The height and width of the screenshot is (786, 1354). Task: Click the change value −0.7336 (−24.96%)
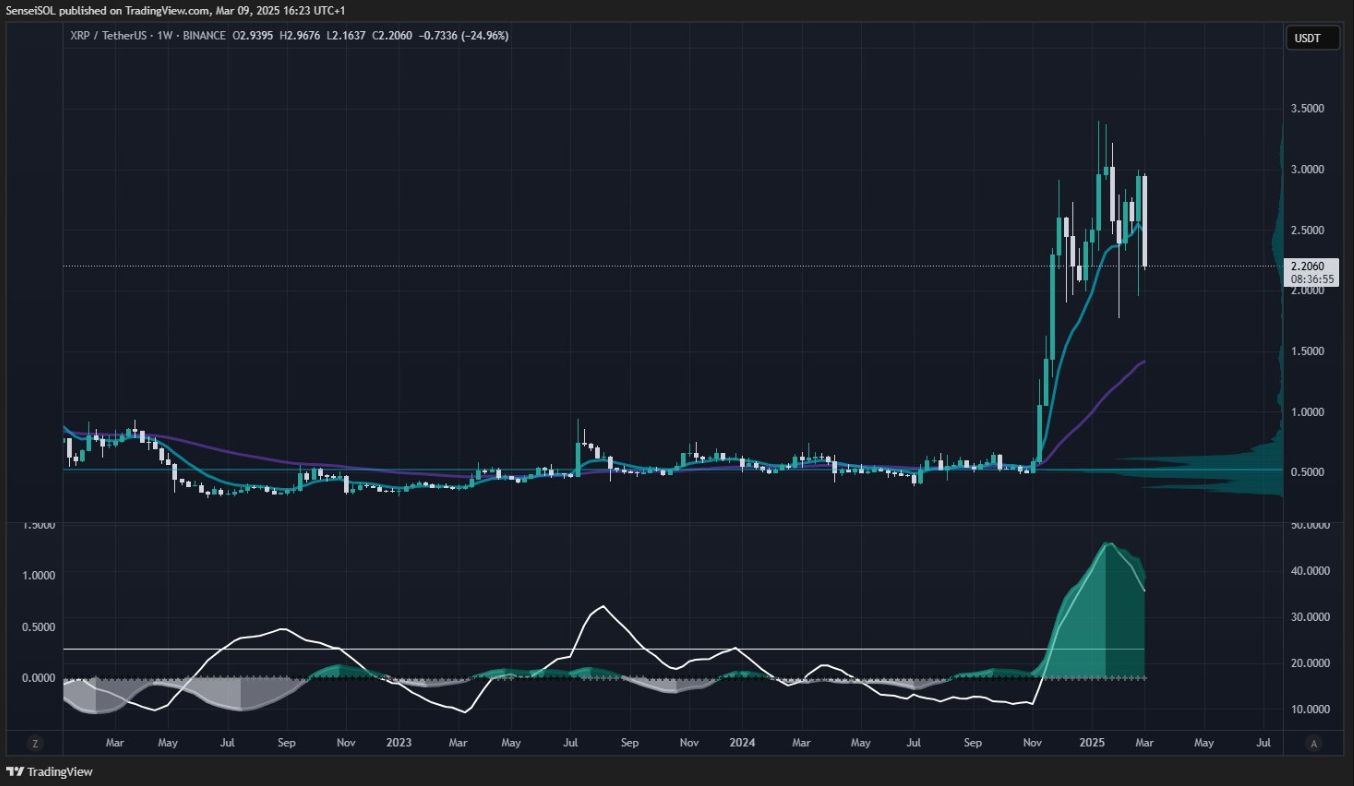point(463,36)
